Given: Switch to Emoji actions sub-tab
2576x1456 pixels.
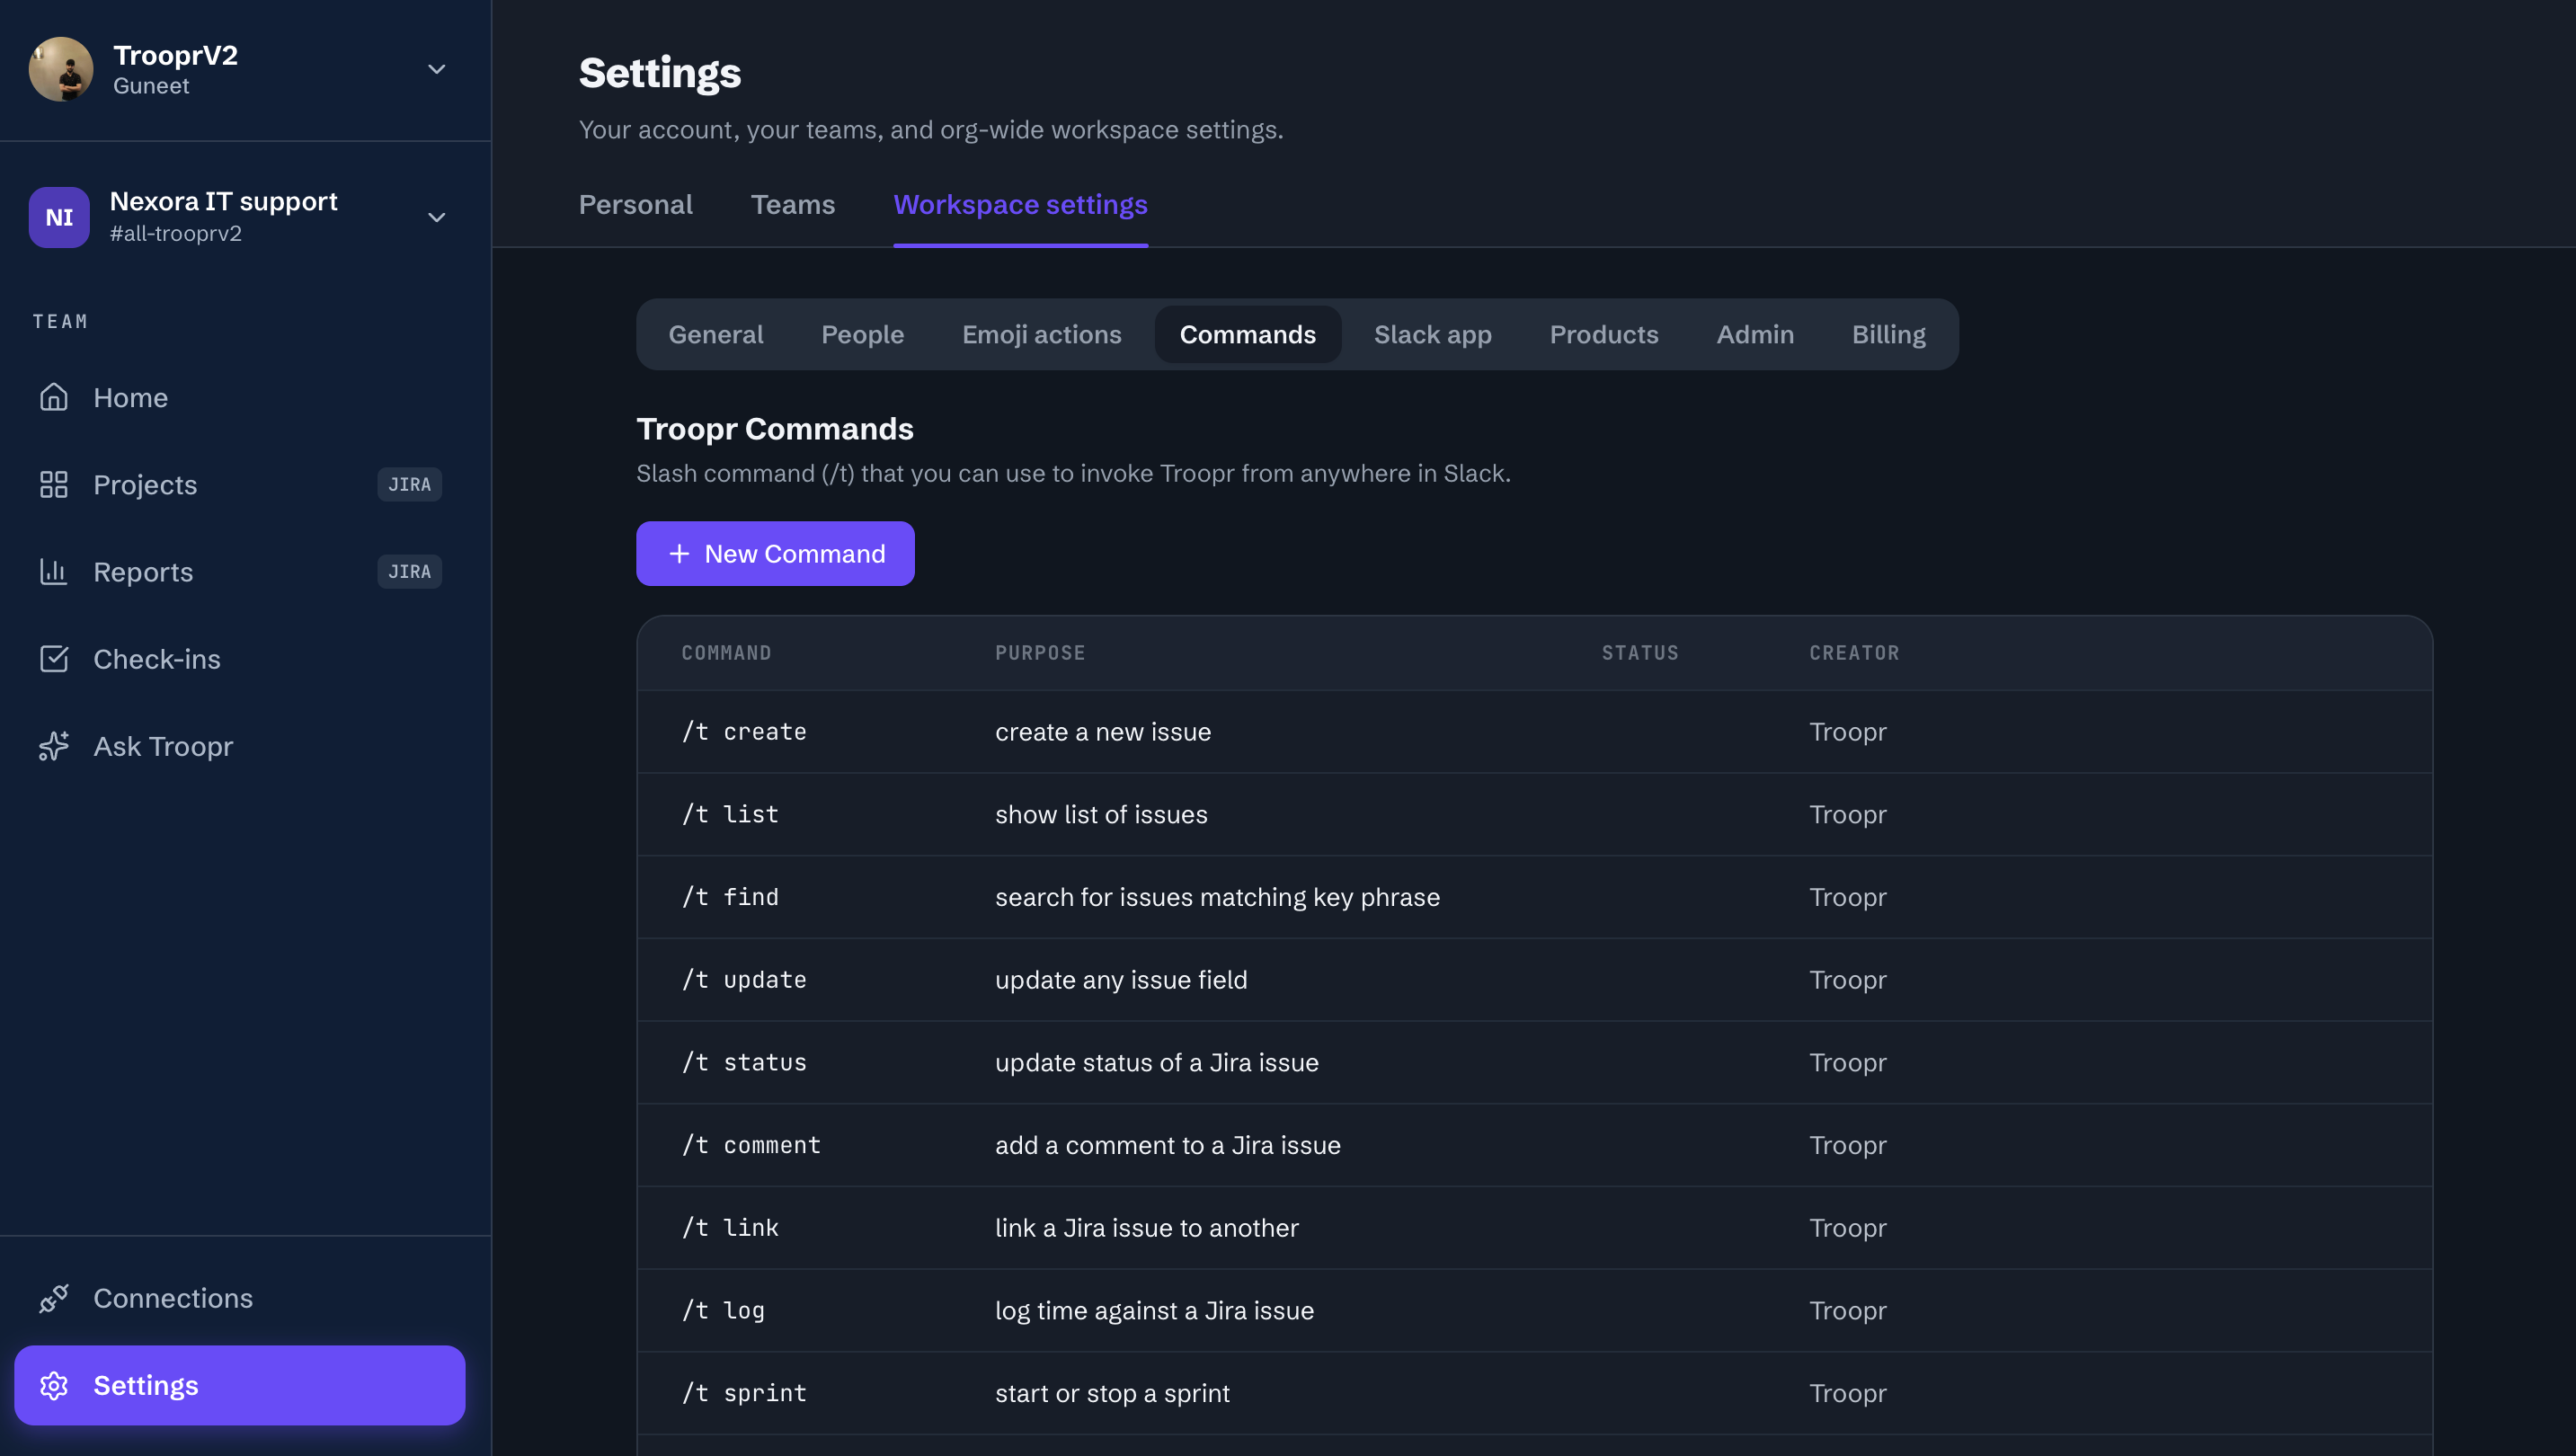Looking at the screenshot, I should coord(1041,334).
